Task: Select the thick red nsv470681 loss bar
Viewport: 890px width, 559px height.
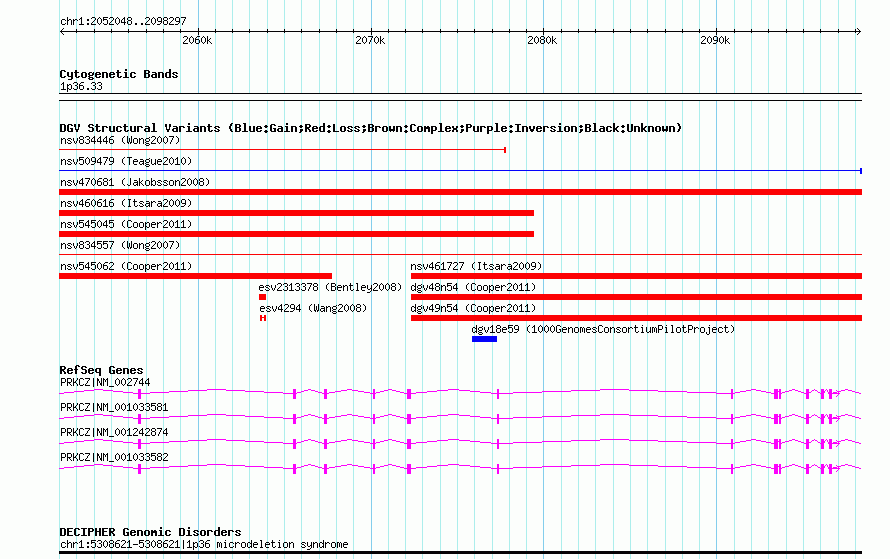Action: pyautogui.click(x=460, y=192)
